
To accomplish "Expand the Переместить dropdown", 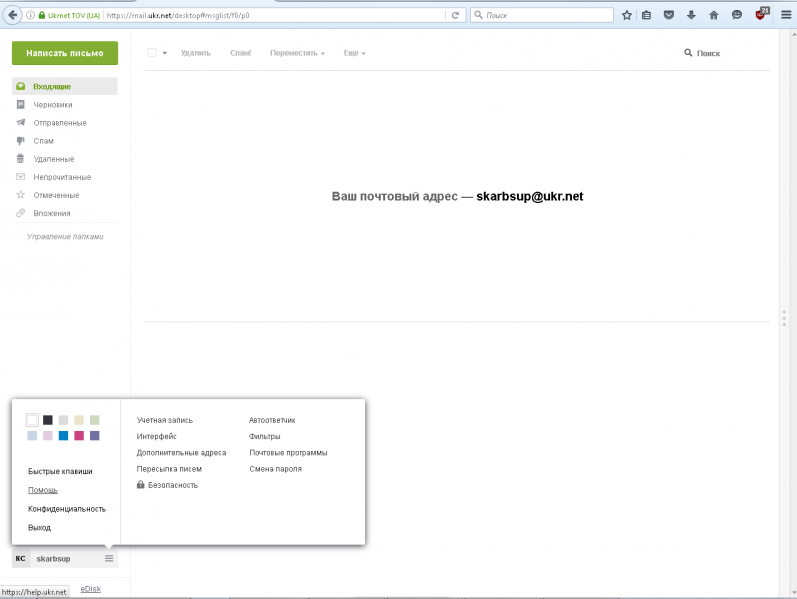I will click(297, 53).
